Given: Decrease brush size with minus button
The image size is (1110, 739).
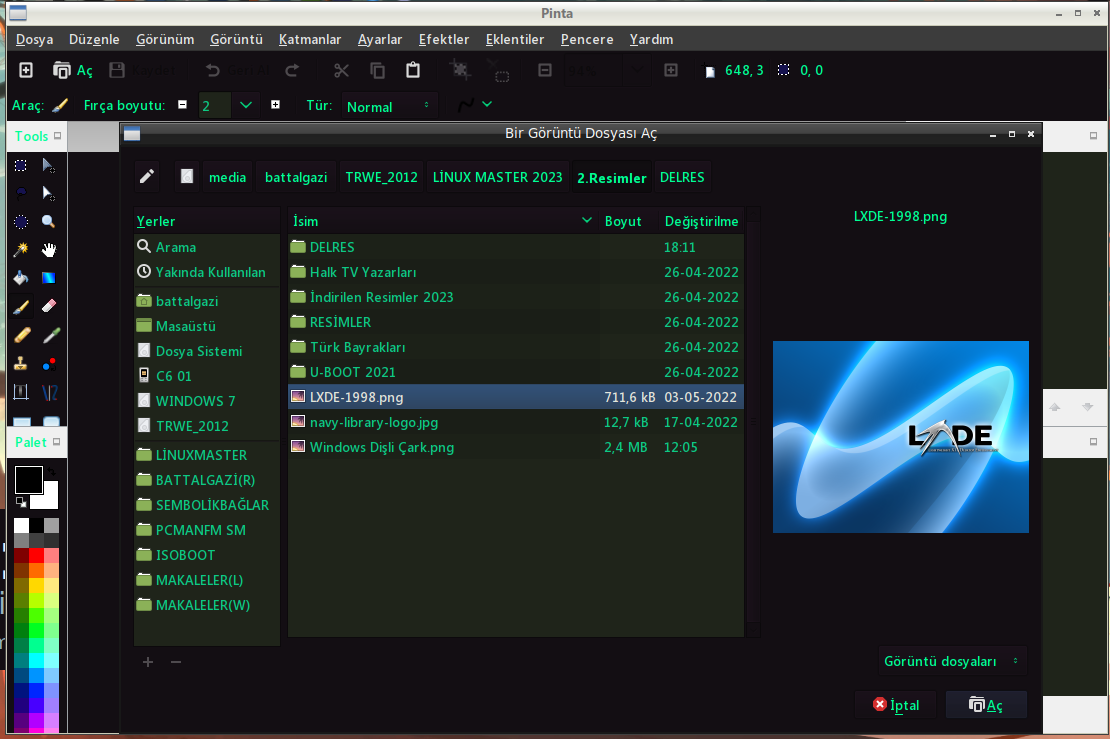Looking at the screenshot, I should click(183, 105).
